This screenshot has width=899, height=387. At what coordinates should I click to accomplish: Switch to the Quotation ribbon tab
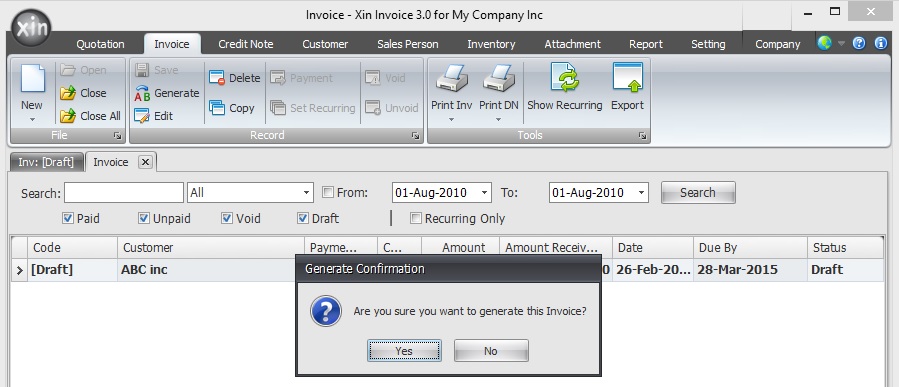100,44
